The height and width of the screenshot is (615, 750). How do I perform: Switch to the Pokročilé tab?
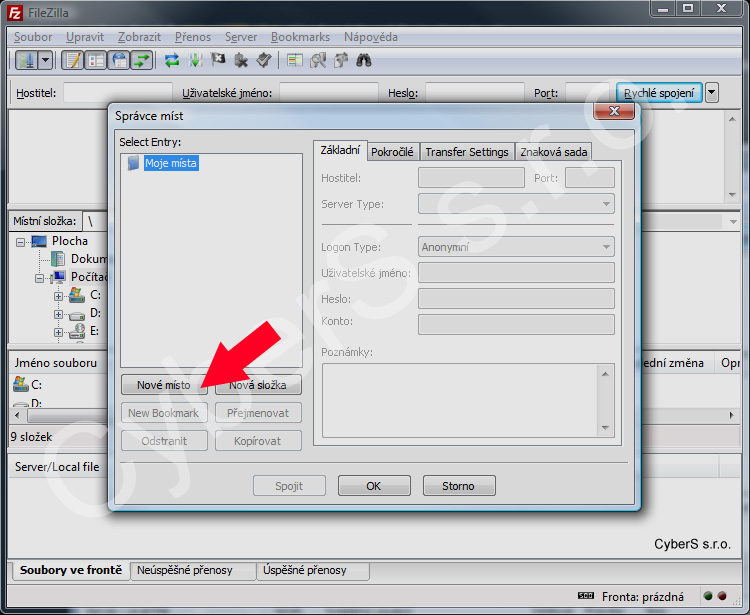[x=392, y=152]
